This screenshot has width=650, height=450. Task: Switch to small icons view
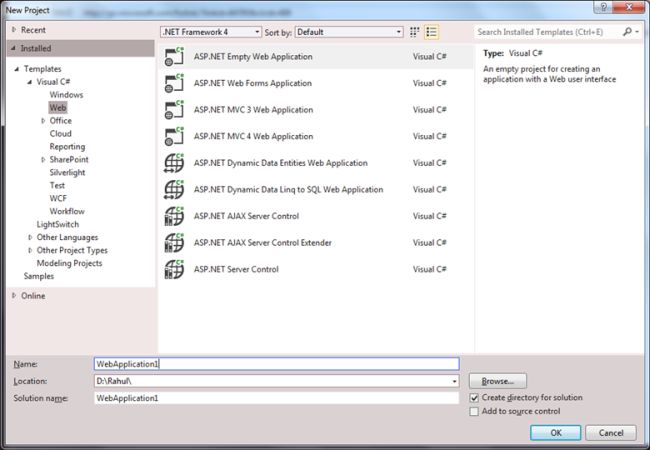[x=415, y=32]
